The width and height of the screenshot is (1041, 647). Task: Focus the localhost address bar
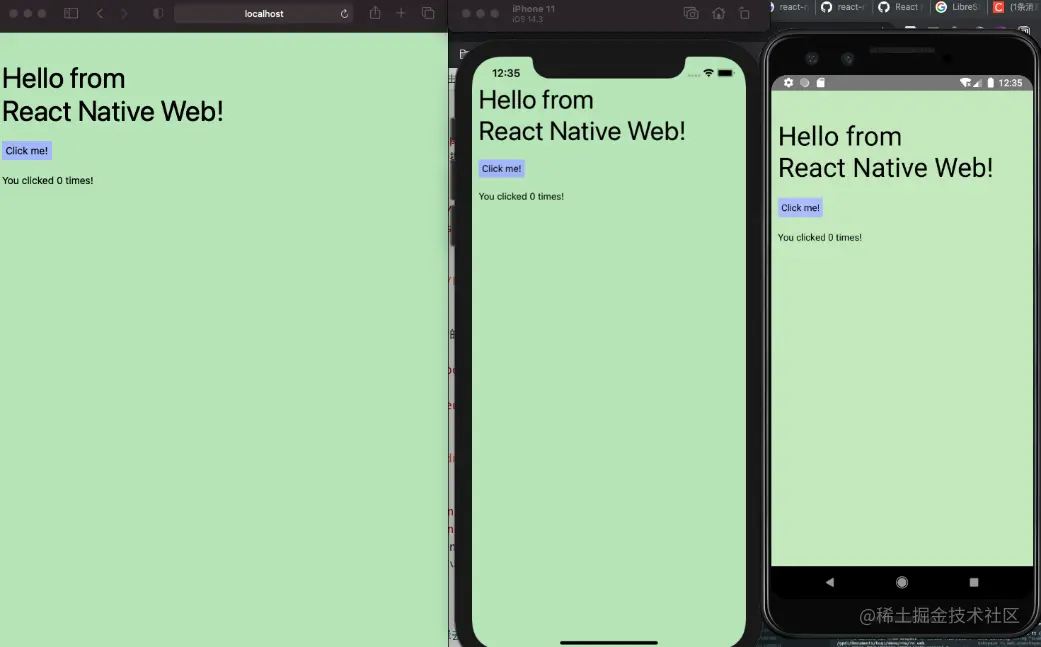coord(264,13)
